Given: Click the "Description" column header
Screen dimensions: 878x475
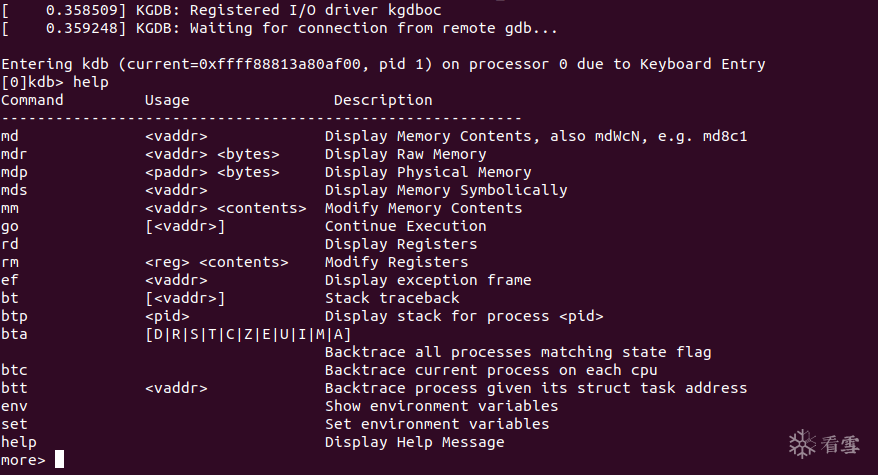Looking at the screenshot, I should pos(383,100).
